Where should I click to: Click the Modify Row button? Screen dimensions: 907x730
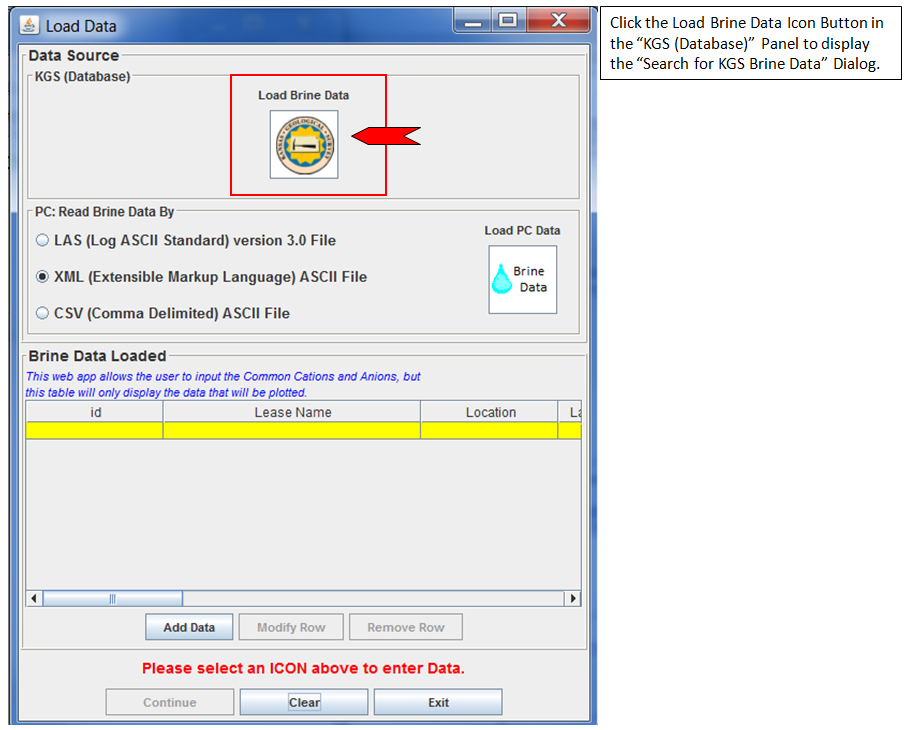291,627
